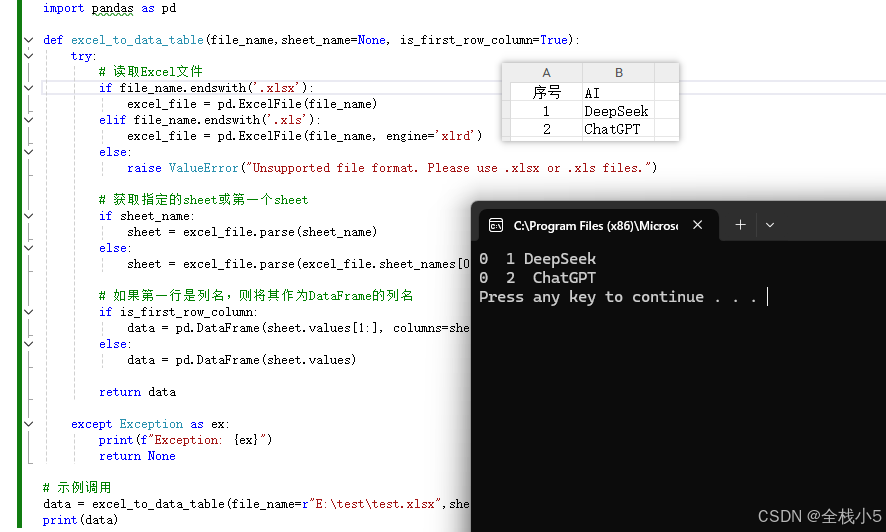Click the 'return None' statement
The height and width of the screenshot is (532, 886).
(137, 456)
